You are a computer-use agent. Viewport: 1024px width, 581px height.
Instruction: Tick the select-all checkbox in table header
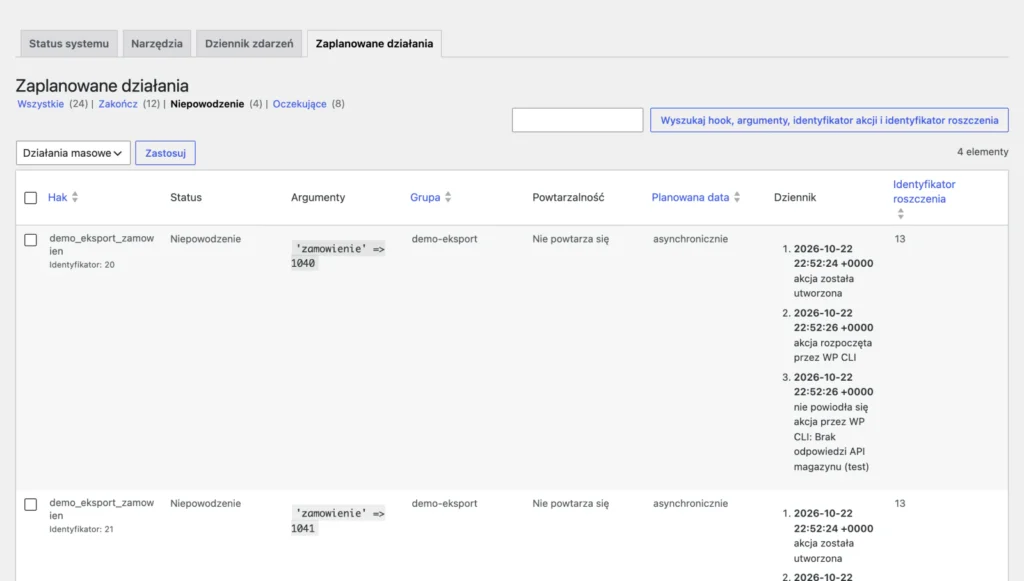31,198
